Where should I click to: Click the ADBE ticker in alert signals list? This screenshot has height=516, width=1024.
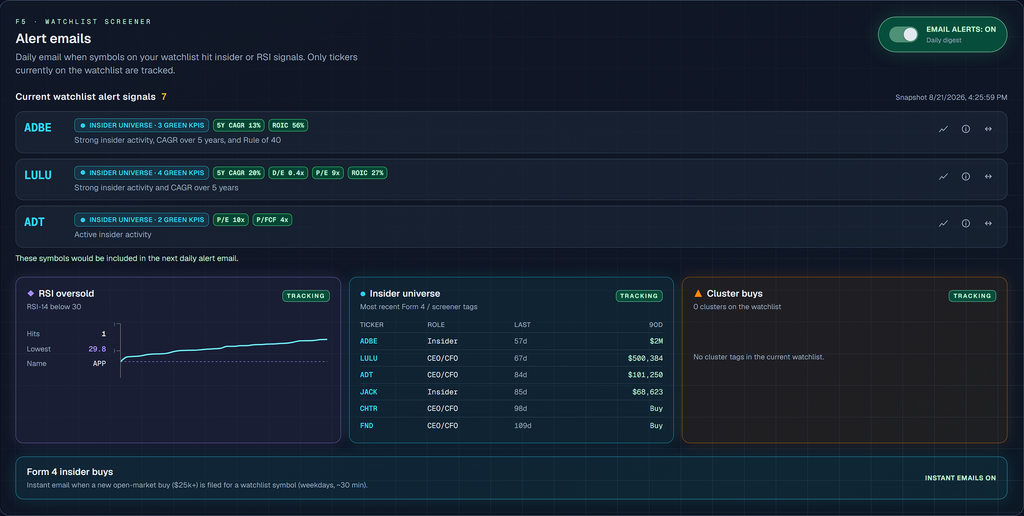[38, 128]
